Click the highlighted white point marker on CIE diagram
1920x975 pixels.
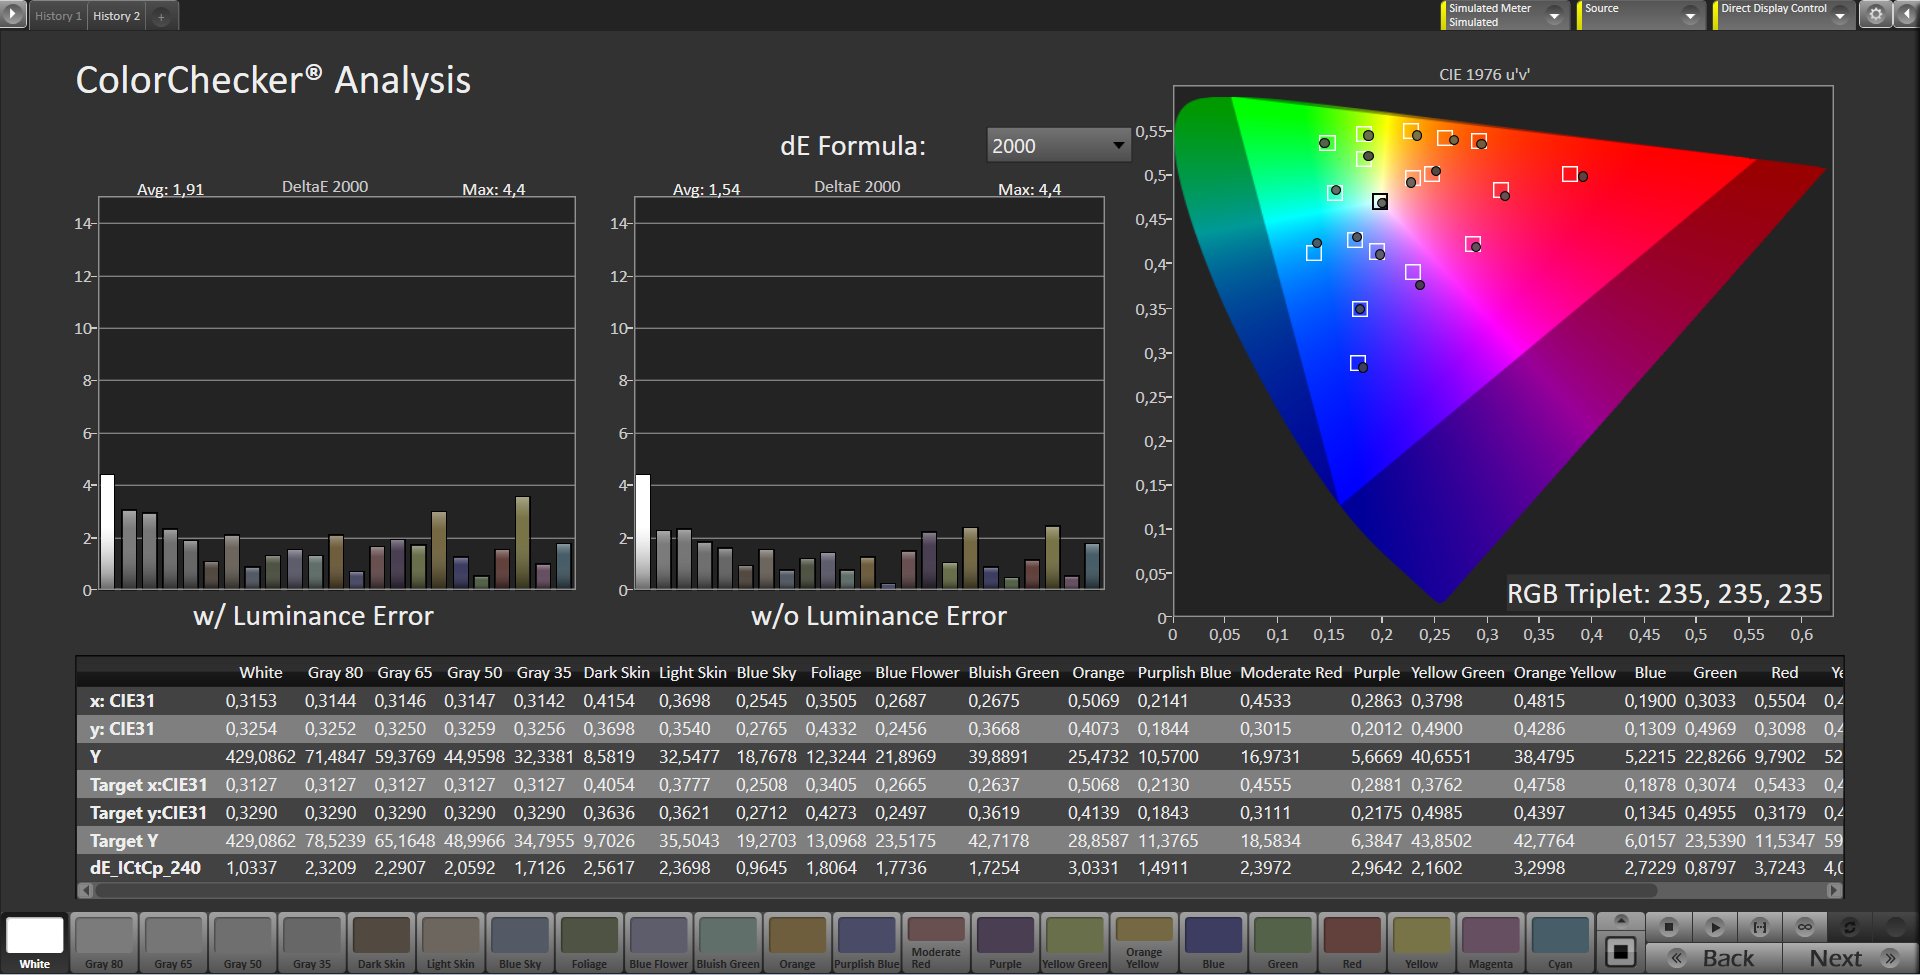[1380, 202]
